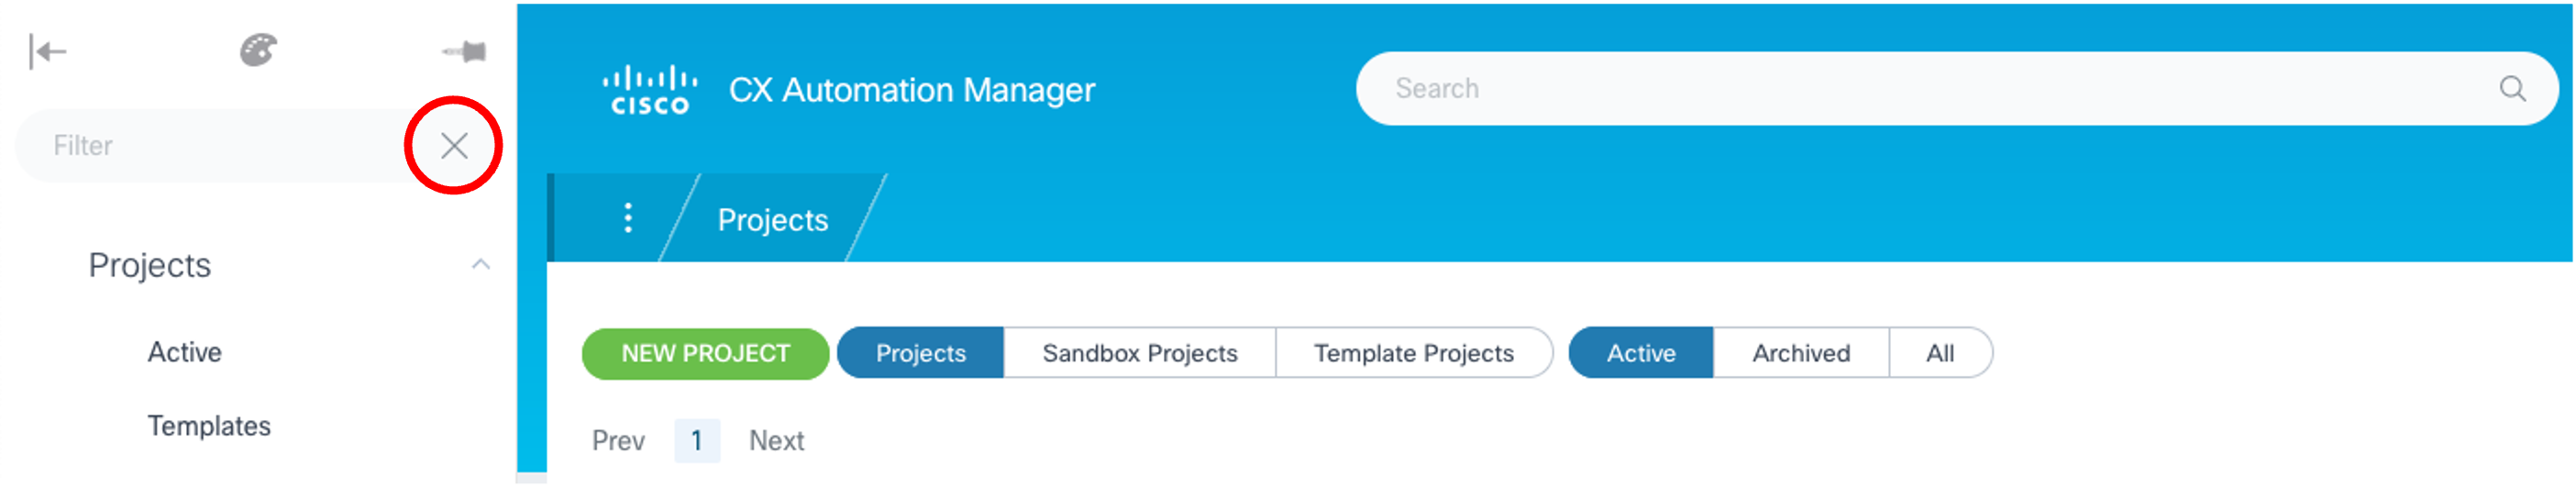This screenshot has width=2576, height=487.
Task: Switch to Template Projects
Action: click(x=1413, y=353)
